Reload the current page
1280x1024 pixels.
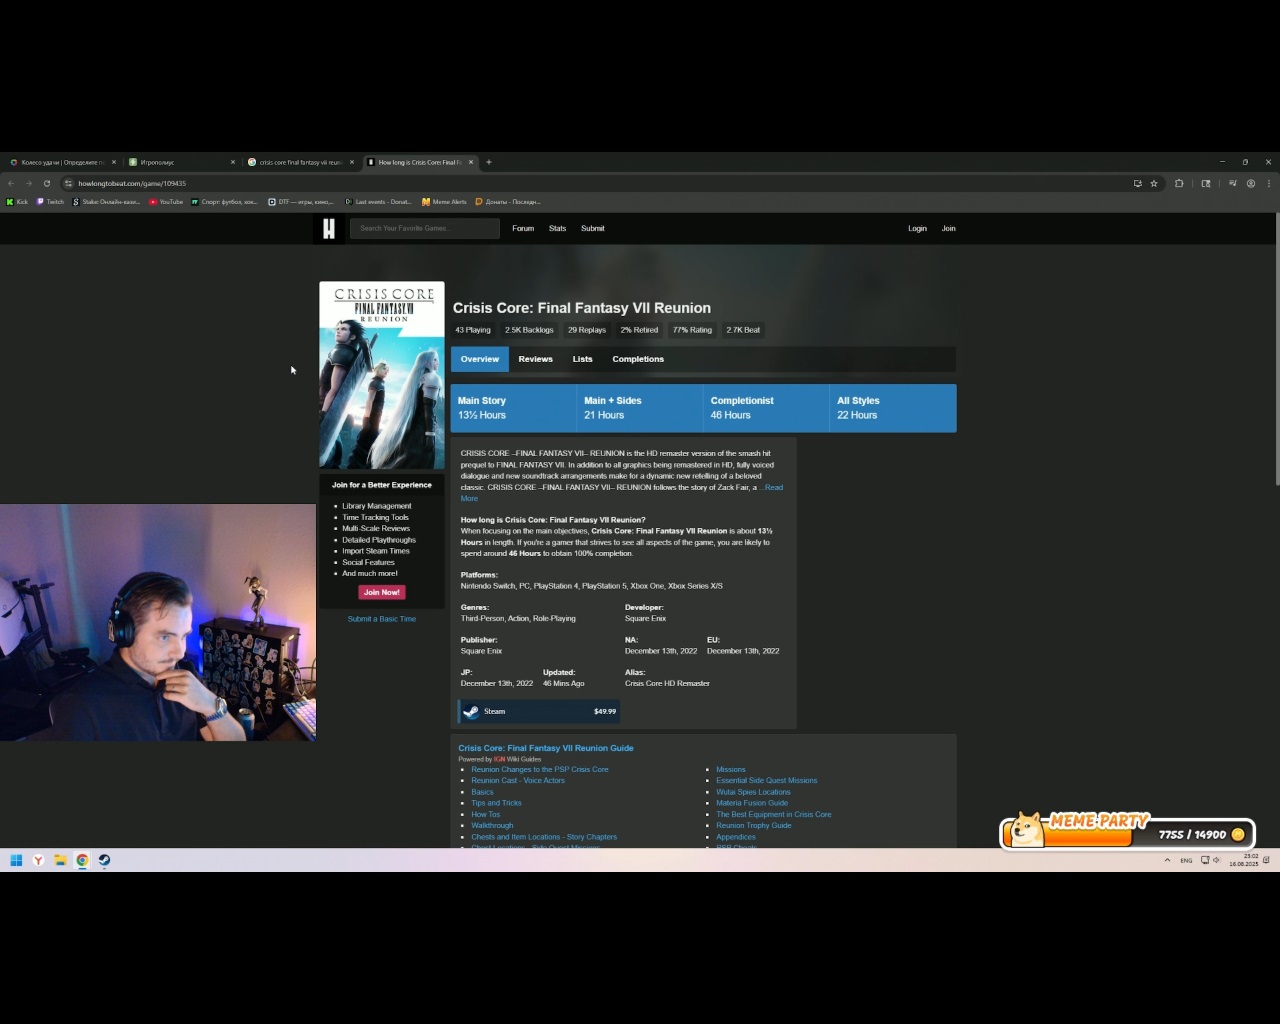47,183
